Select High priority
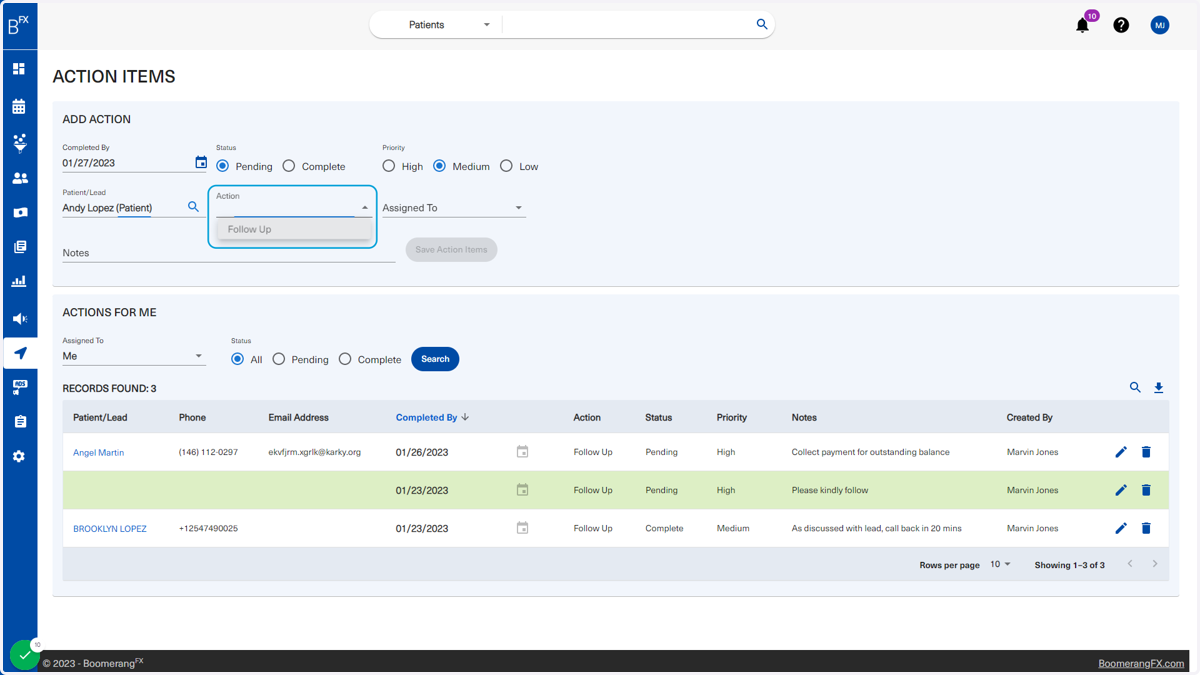 pos(389,166)
